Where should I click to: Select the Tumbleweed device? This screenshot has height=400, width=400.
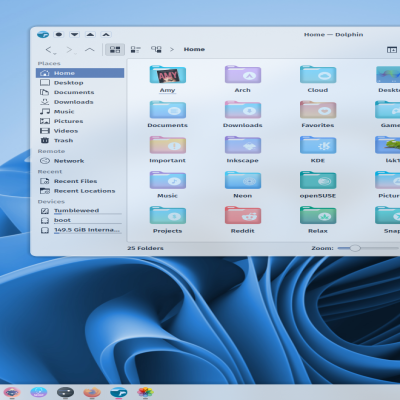coord(80,211)
